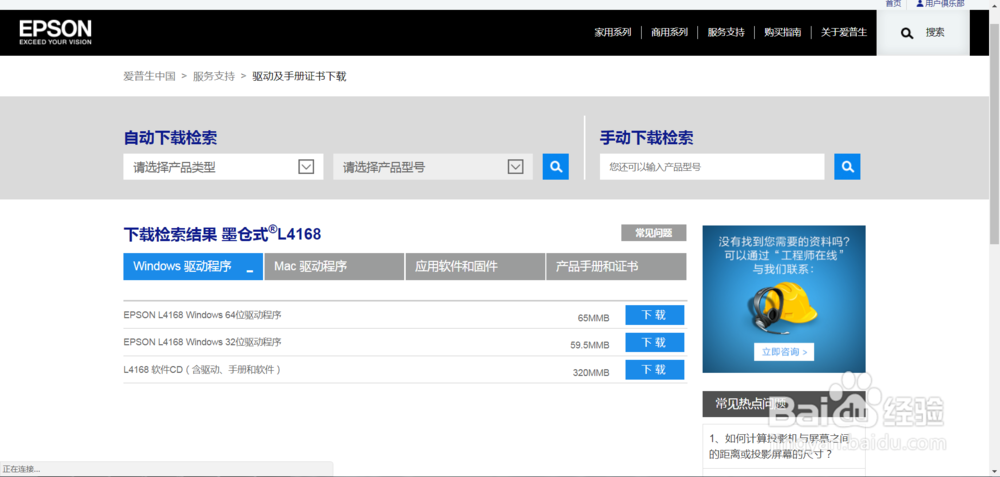
Task: Click the 常见热点问题 panel header
Action: pyautogui.click(x=784, y=404)
